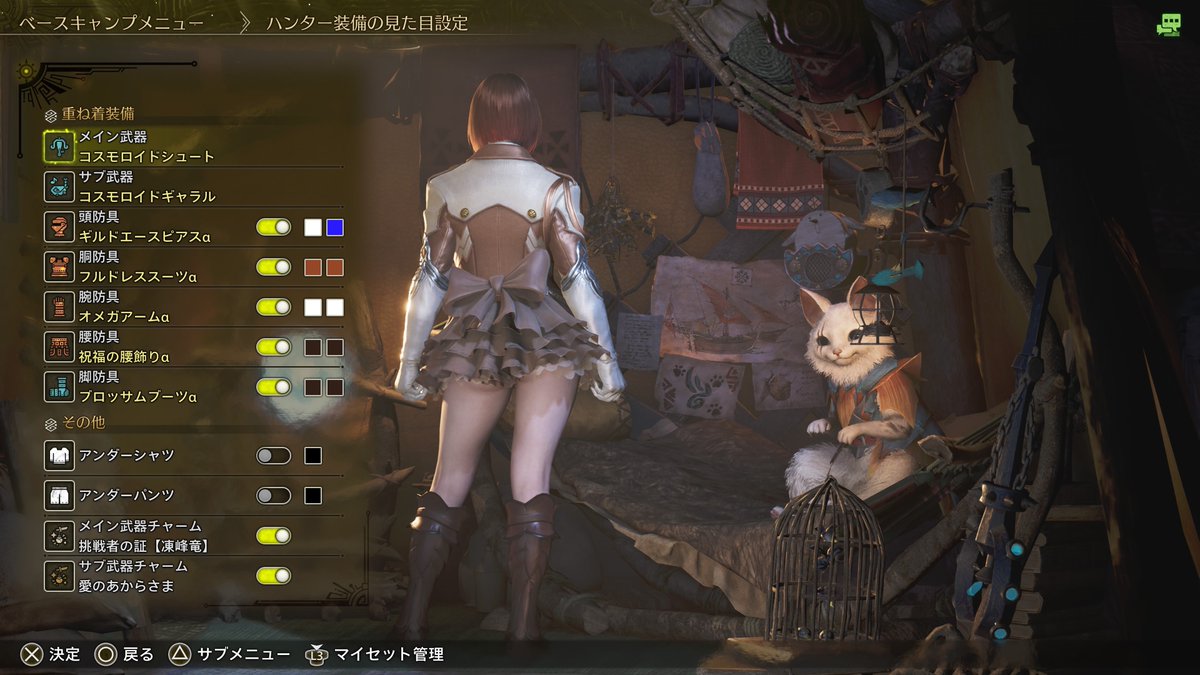Screen dimensions: 1200x675
Task: Pick the second white swatch for 腕防具
Action: (335, 307)
